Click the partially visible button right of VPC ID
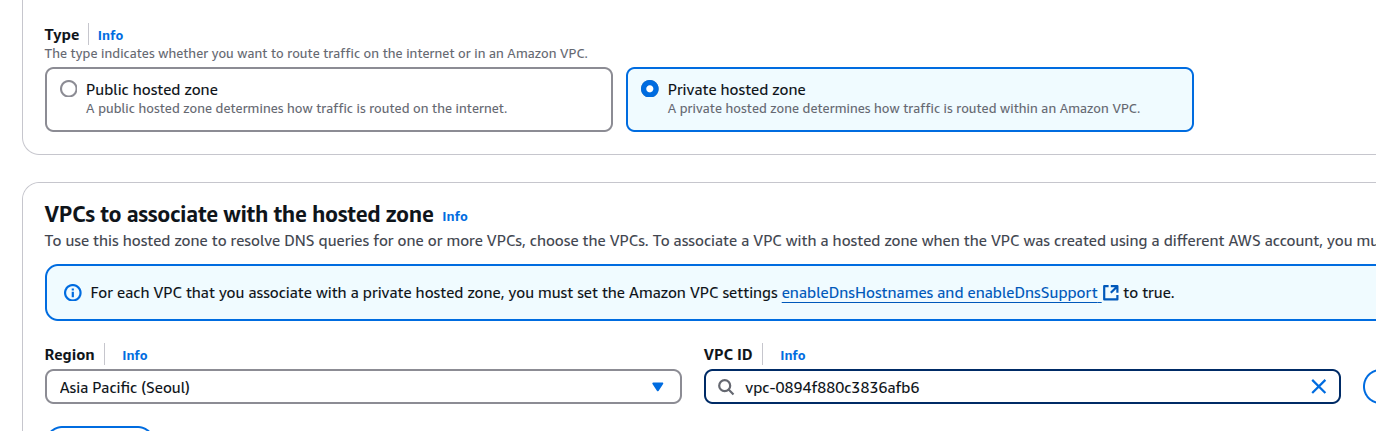1376x431 pixels. [1370, 387]
